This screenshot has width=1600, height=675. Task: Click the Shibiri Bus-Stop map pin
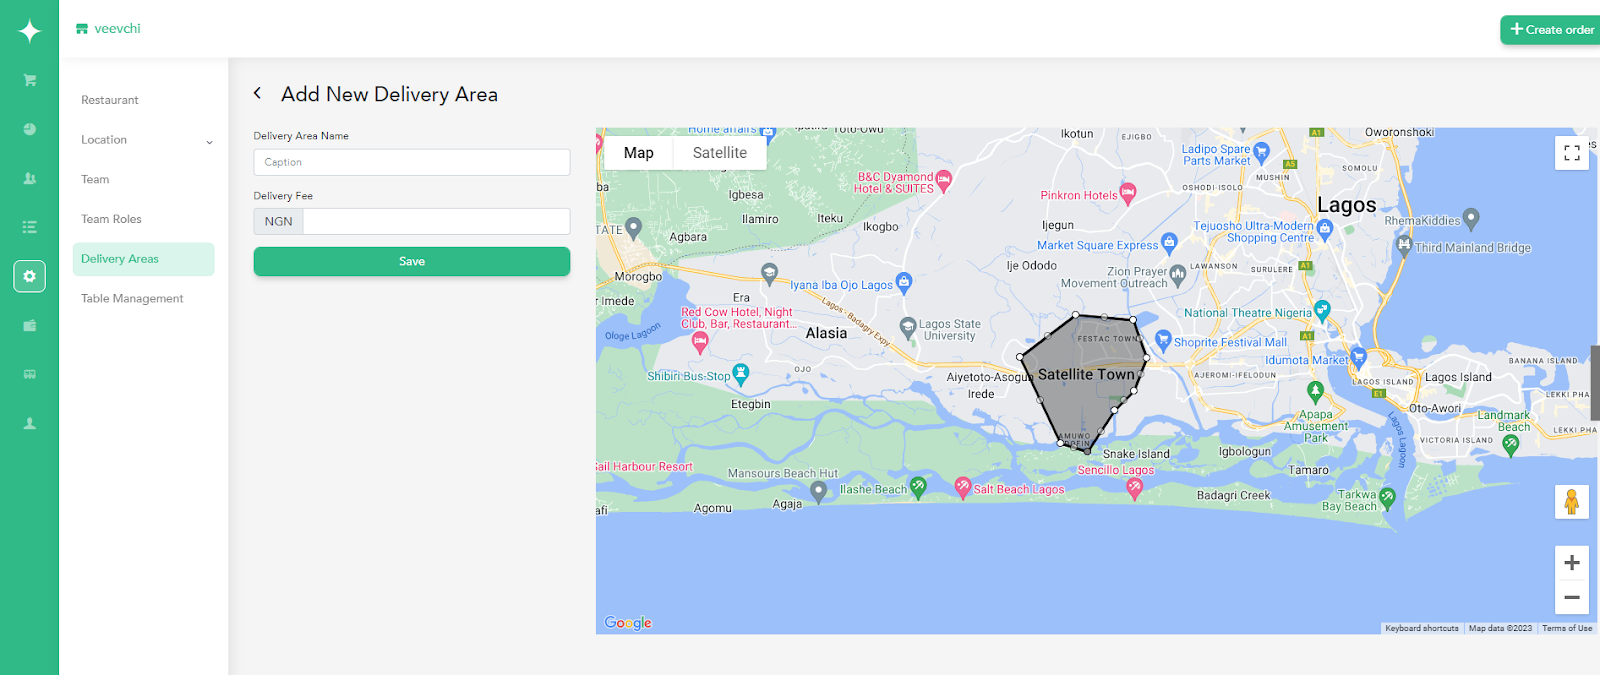click(x=741, y=374)
